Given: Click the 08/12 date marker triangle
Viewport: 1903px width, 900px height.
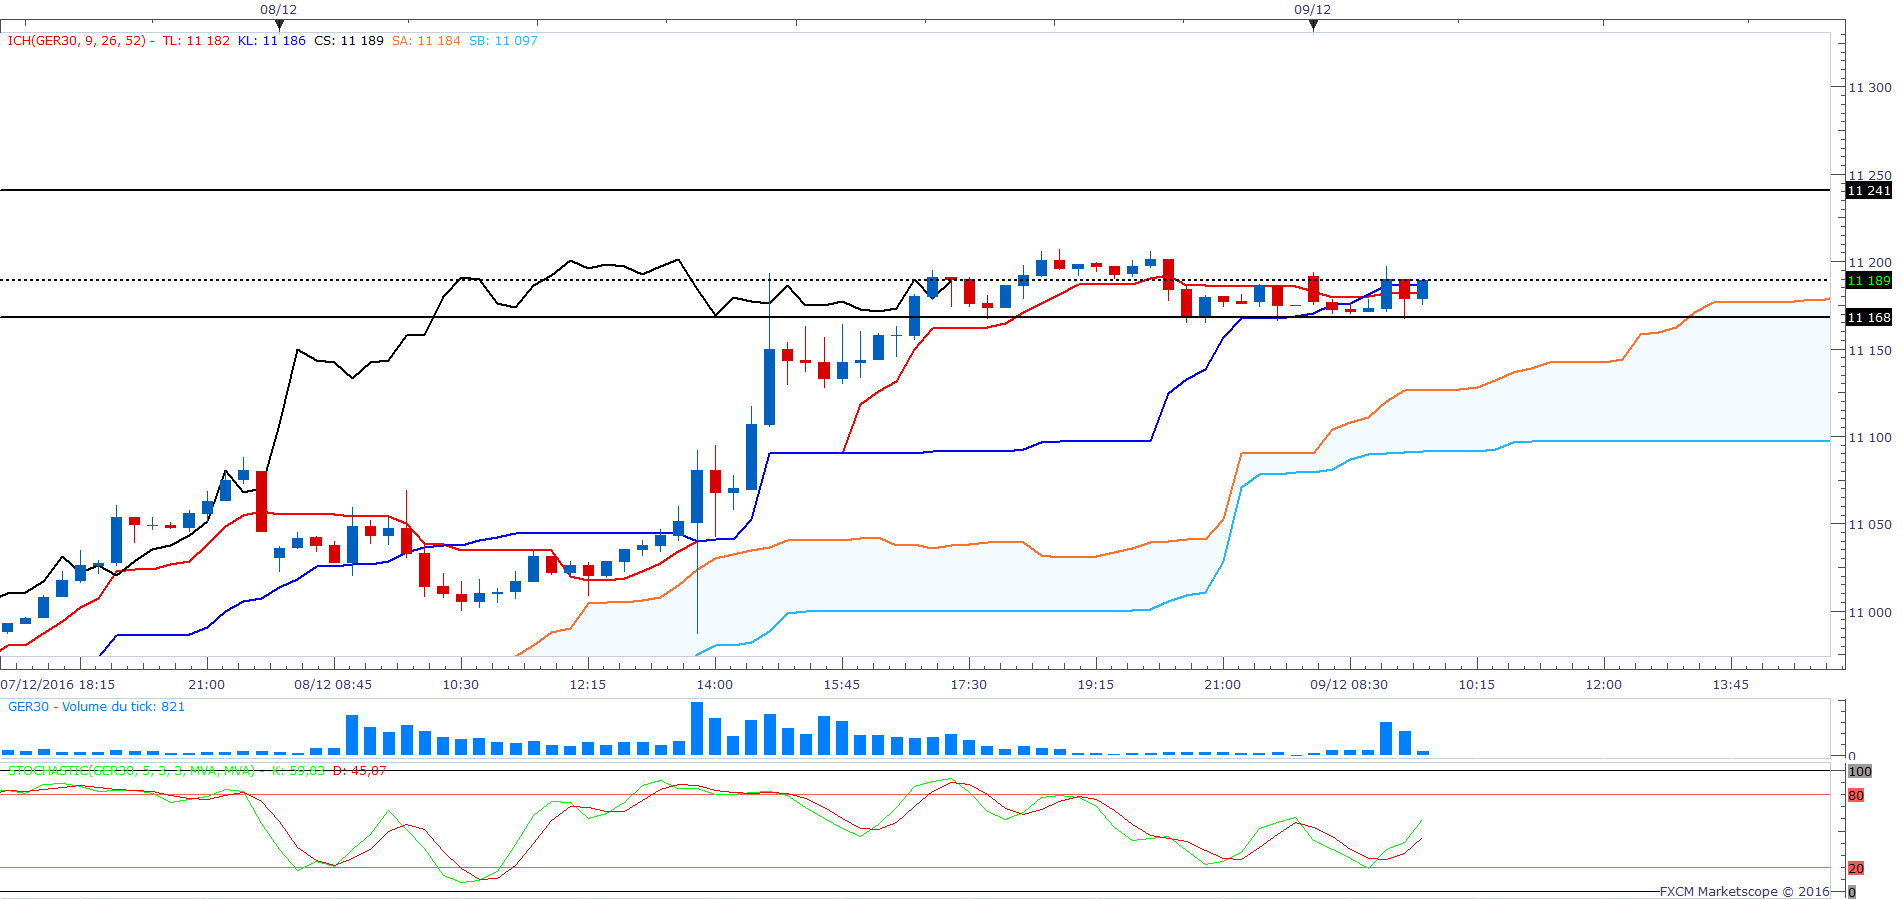Looking at the screenshot, I should click(x=279, y=25).
